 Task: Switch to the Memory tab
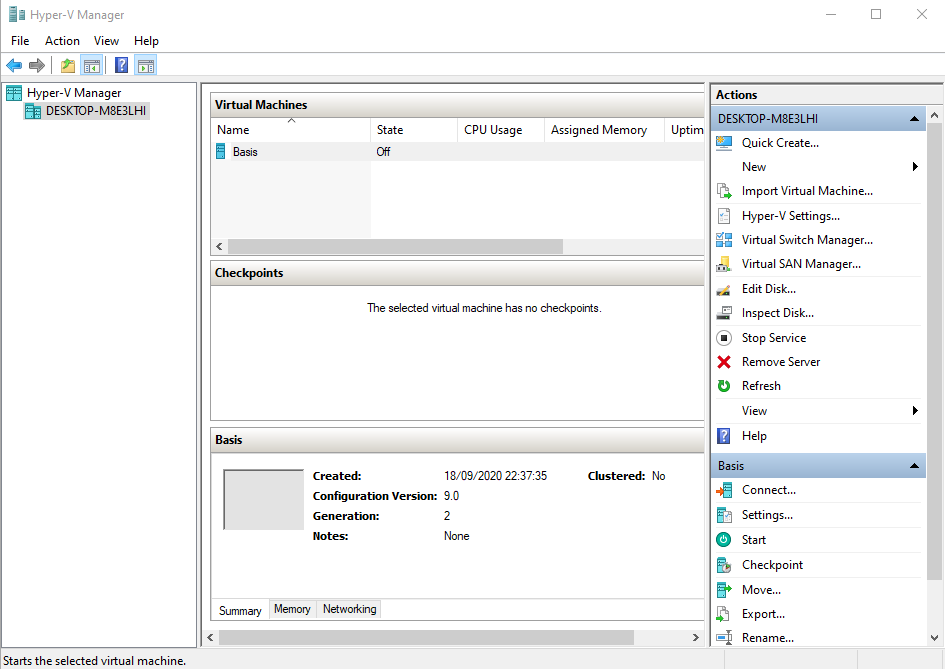(292, 609)
